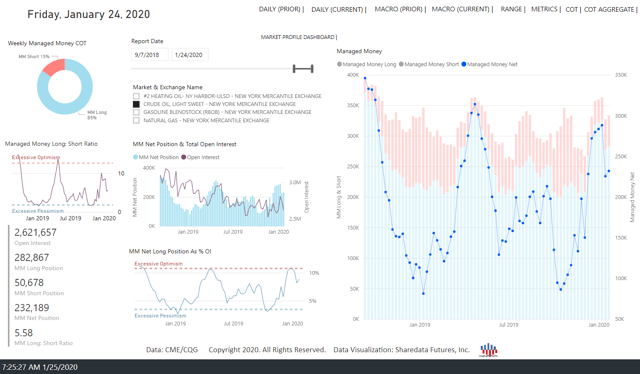This screenshot has height=374, width=640.
Task: Toggle Managed Money Net legend marker
Action: point(464,64)
